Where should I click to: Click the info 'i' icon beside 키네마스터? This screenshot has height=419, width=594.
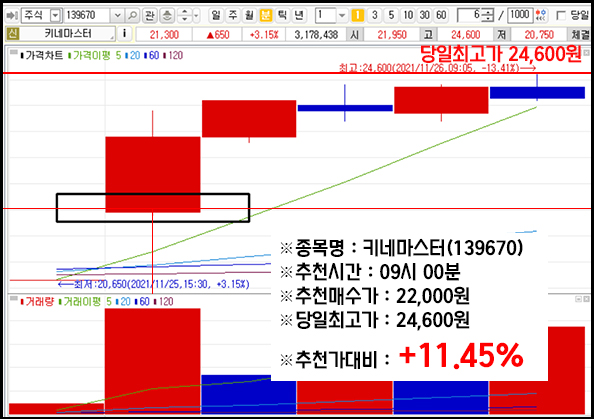pyautogui.click(x=124, y=34)
